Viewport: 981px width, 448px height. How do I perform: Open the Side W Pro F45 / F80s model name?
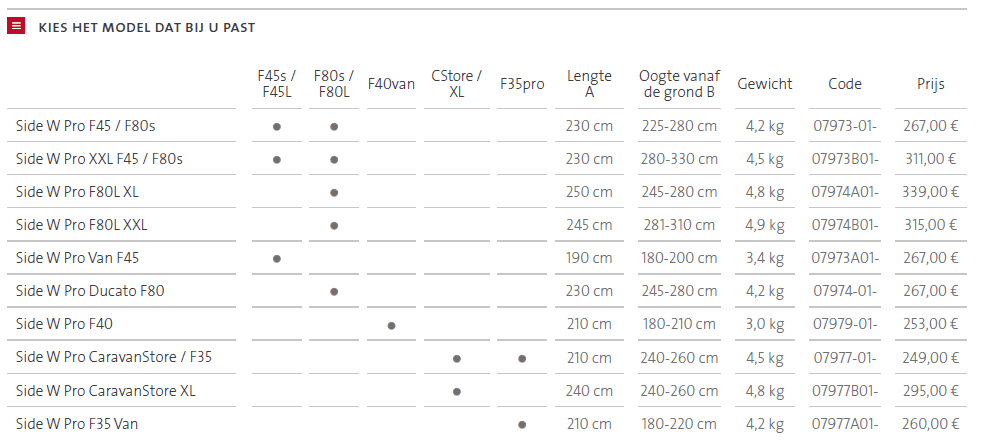[x=86, y=126]
